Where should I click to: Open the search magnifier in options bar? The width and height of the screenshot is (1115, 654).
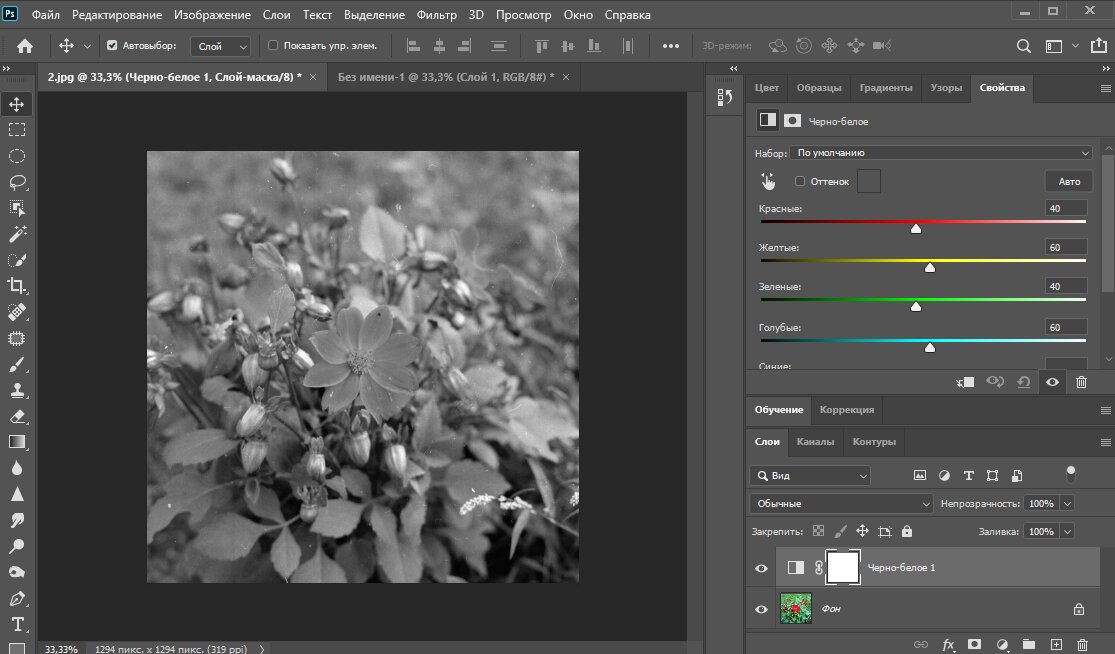[1023, 46]
